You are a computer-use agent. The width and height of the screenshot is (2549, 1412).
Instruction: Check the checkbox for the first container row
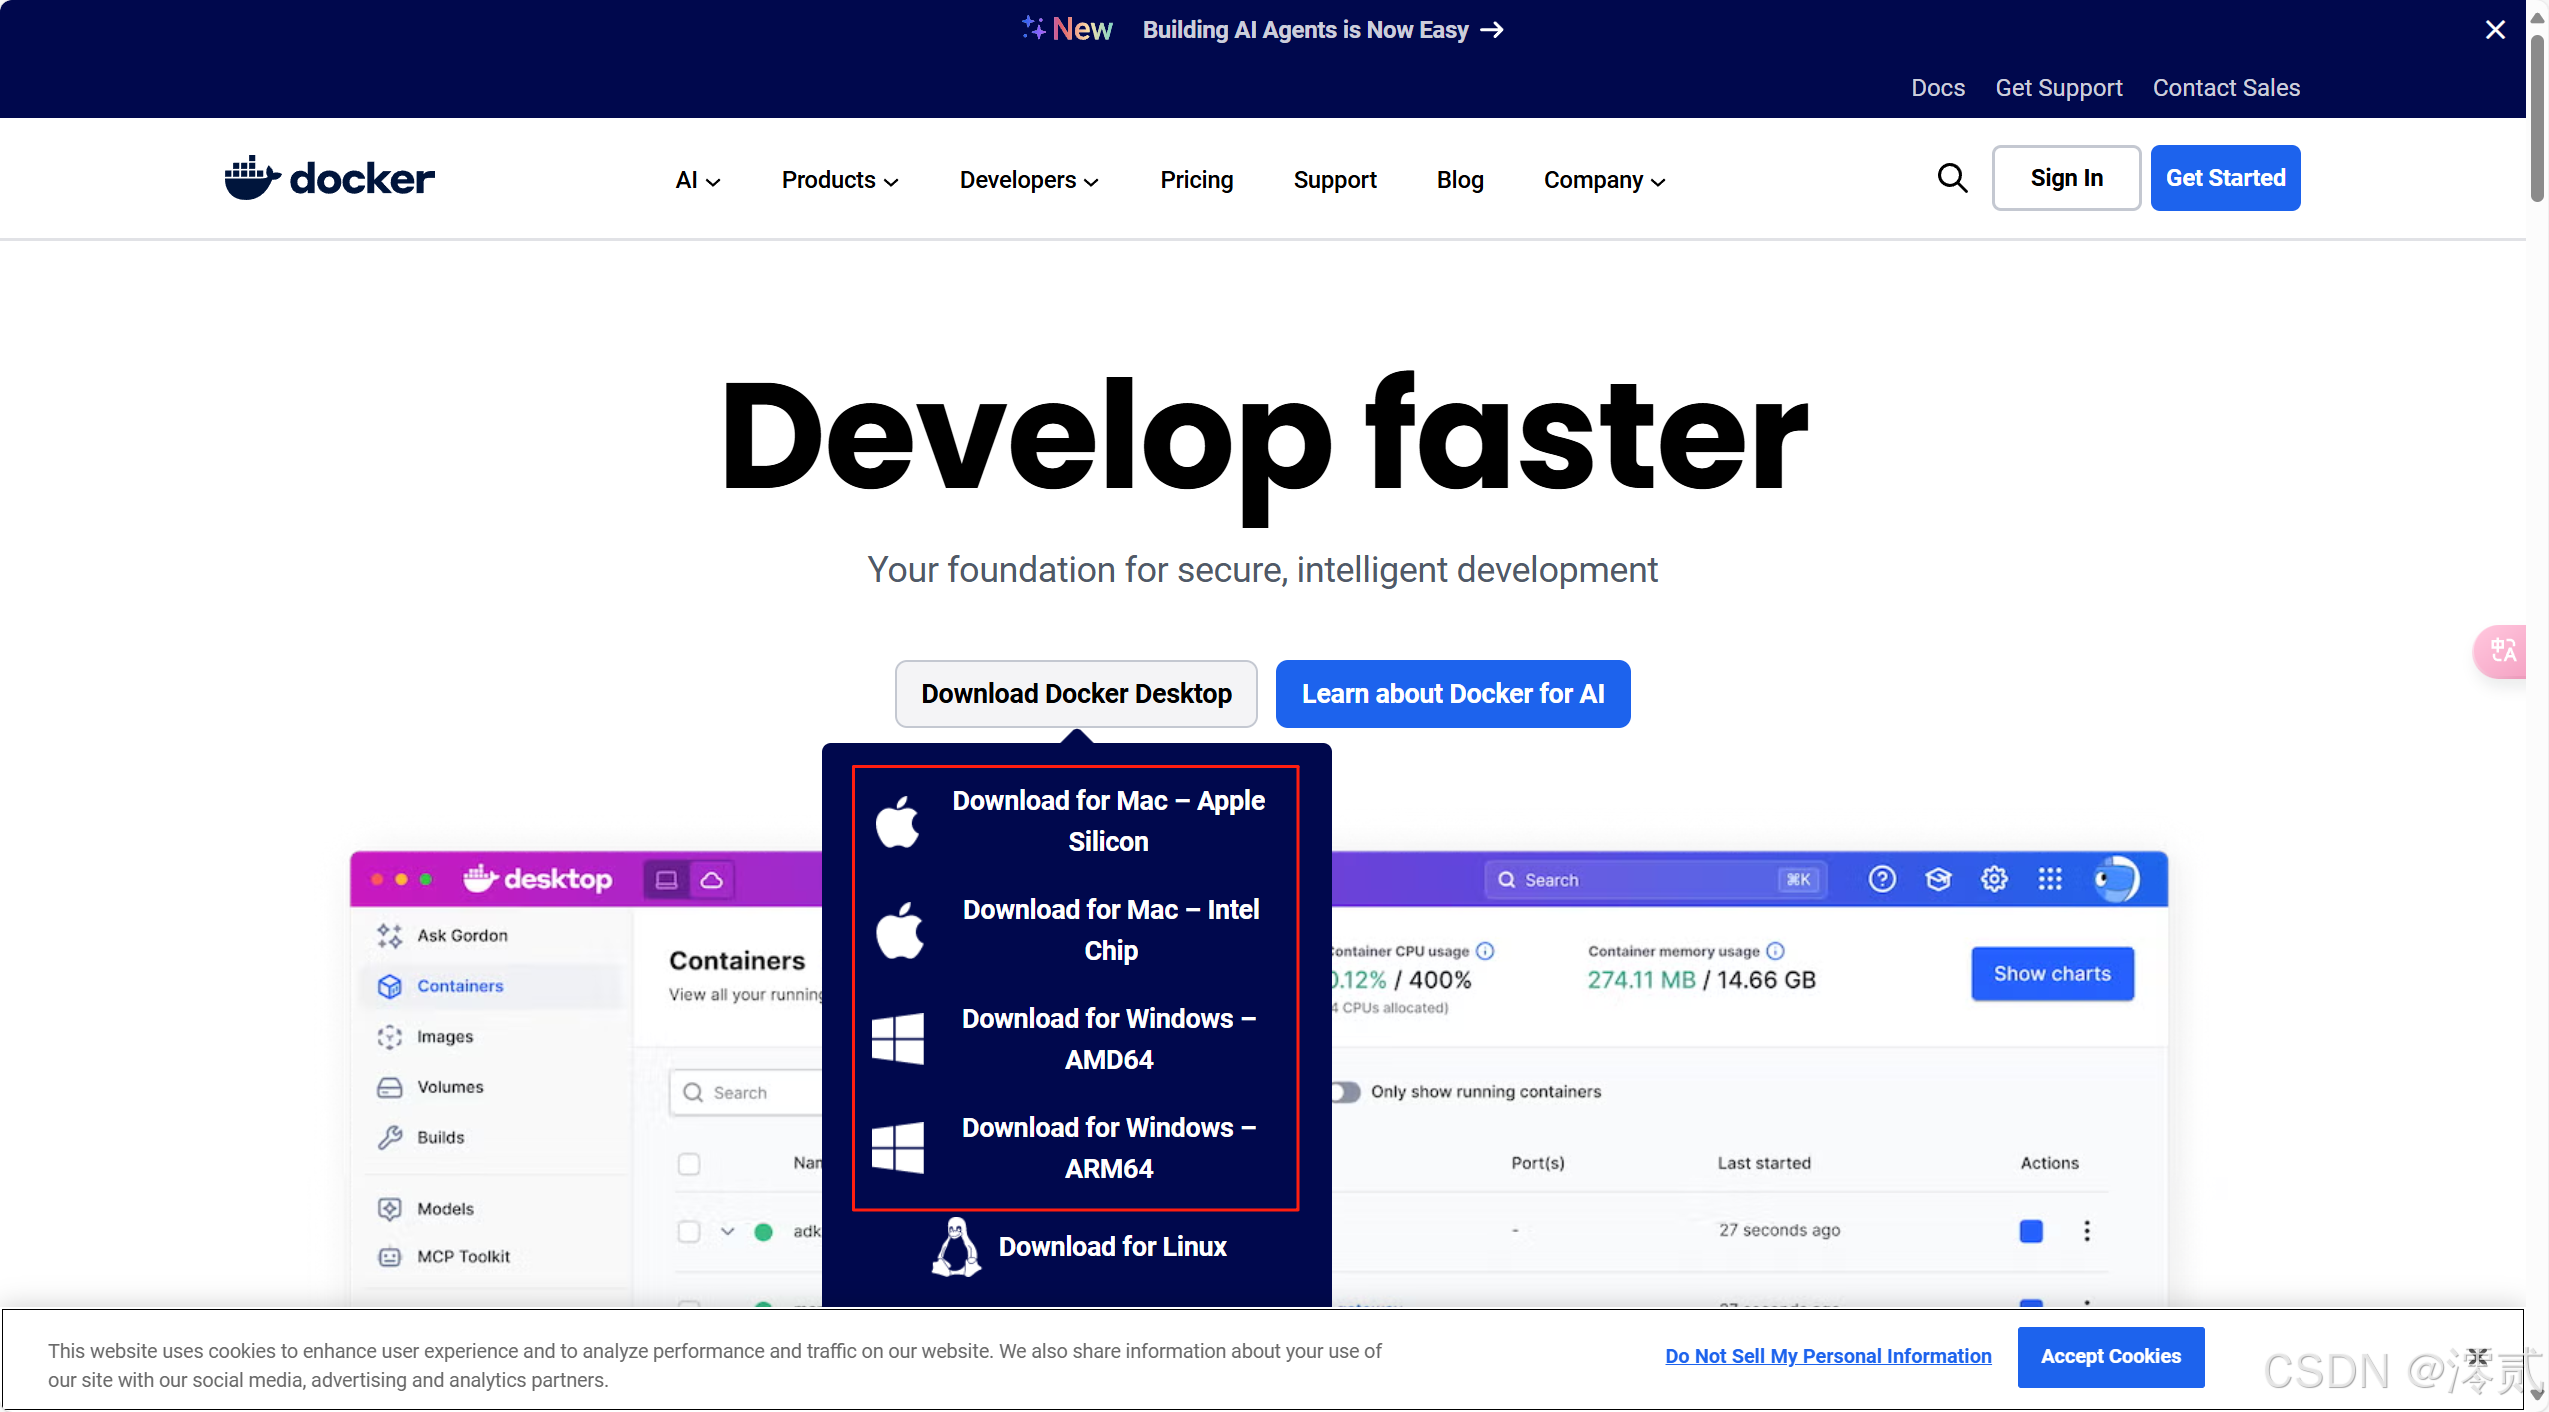[x=688, y=1231]
